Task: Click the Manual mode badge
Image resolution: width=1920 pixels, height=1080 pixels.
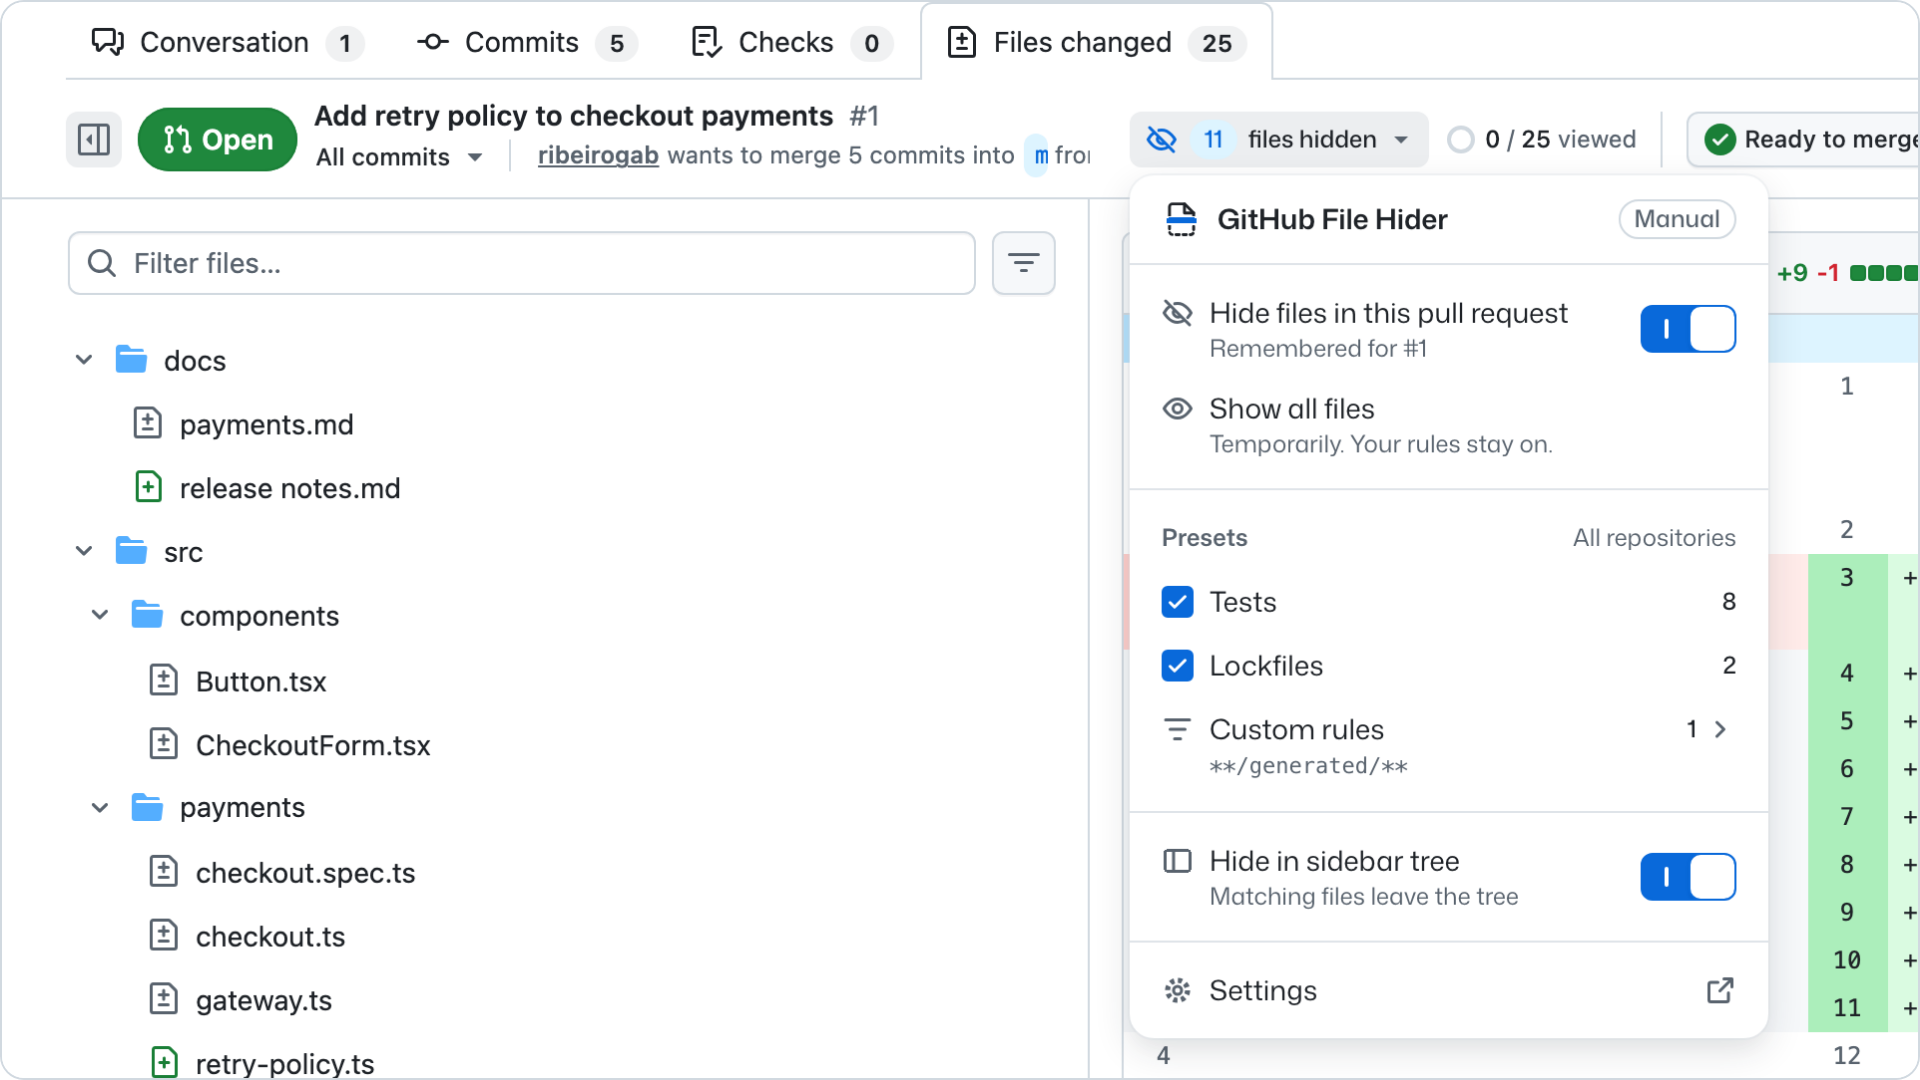Action: coord(1677,219)
